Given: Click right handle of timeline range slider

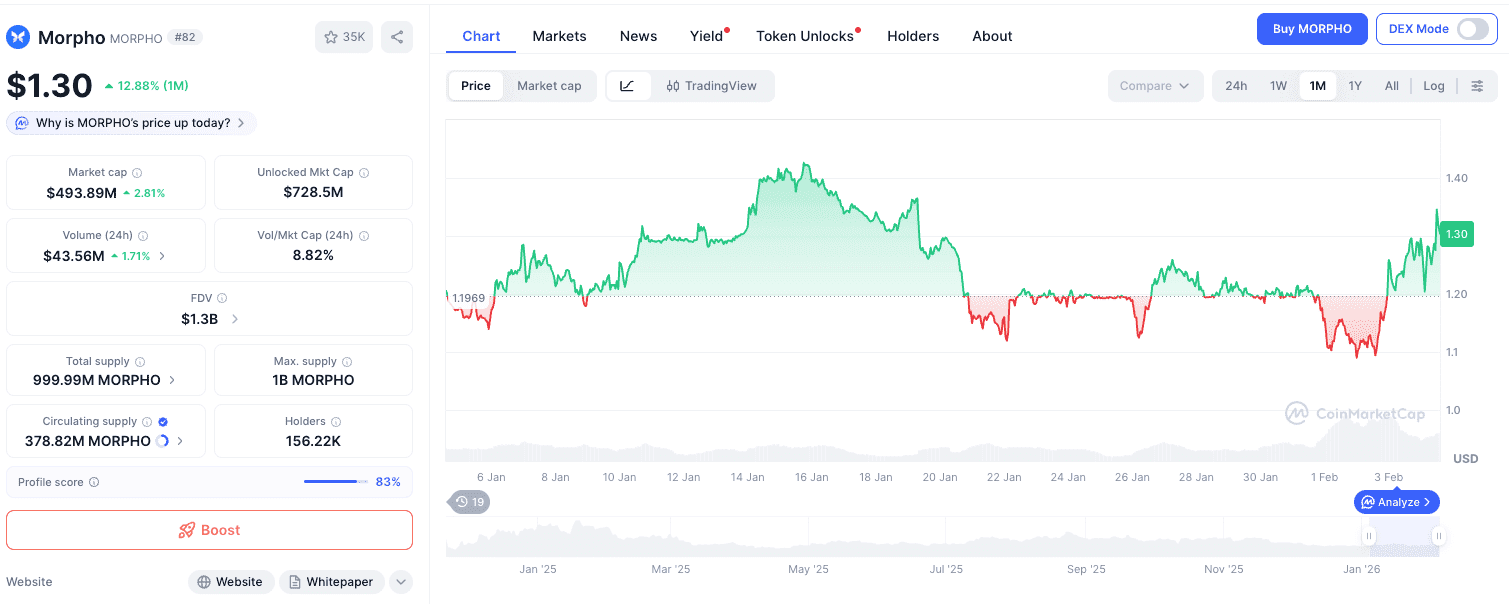Looking at the screenshot, I should tap(1438, 537).
